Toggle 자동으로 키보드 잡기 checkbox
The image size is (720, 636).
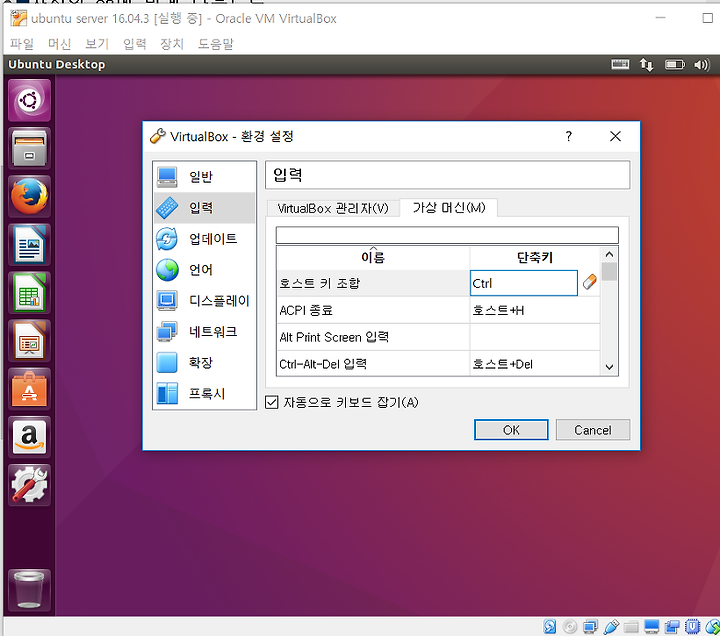[271, 402]
